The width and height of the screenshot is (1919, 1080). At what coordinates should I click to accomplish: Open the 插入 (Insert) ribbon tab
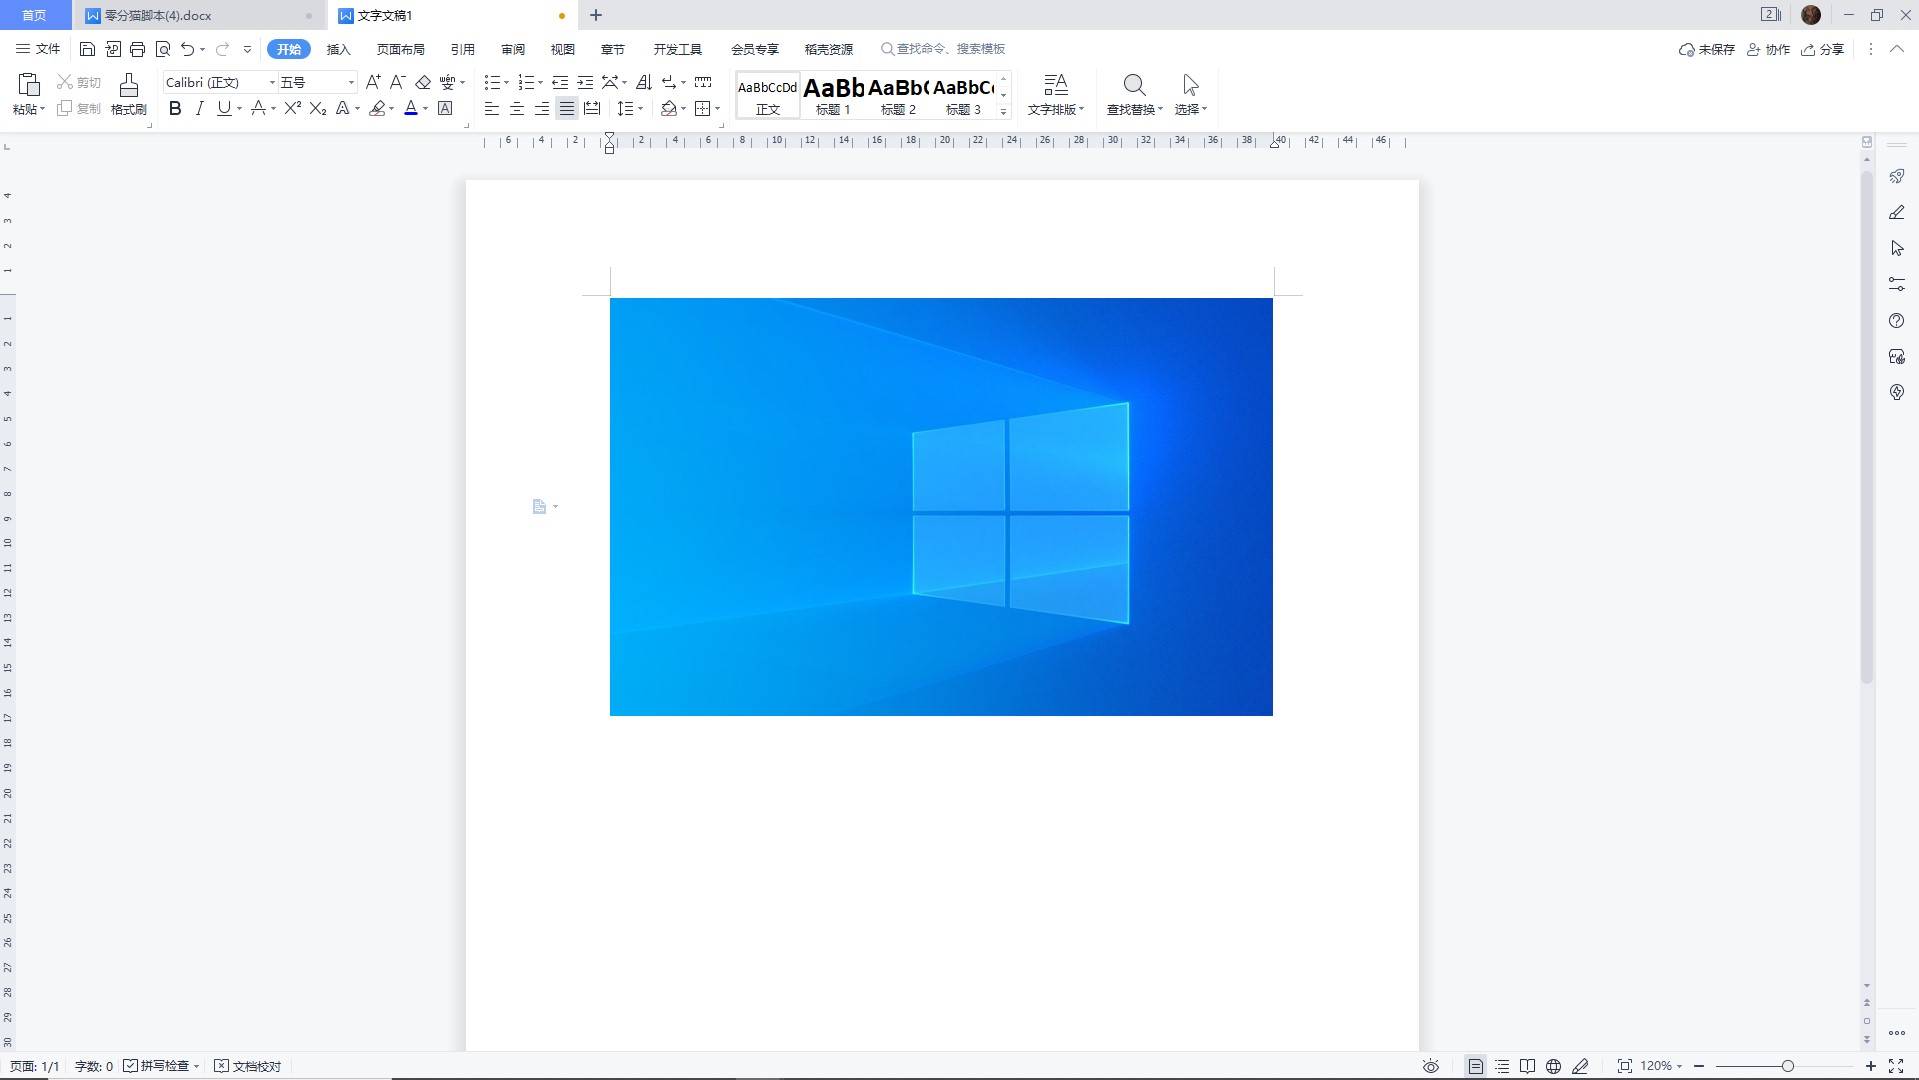click(x=338, y=49)
